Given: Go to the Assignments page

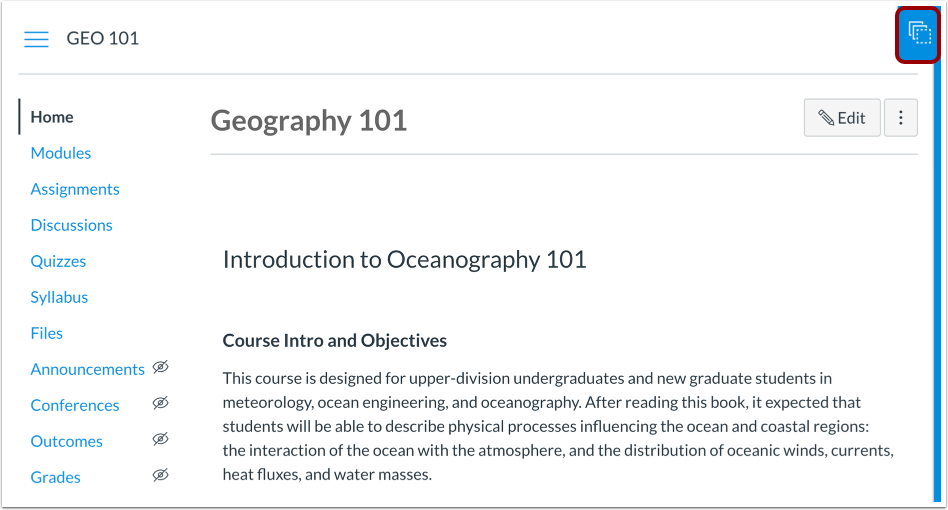Looking at the screenshot, I should tap(75, 189).
